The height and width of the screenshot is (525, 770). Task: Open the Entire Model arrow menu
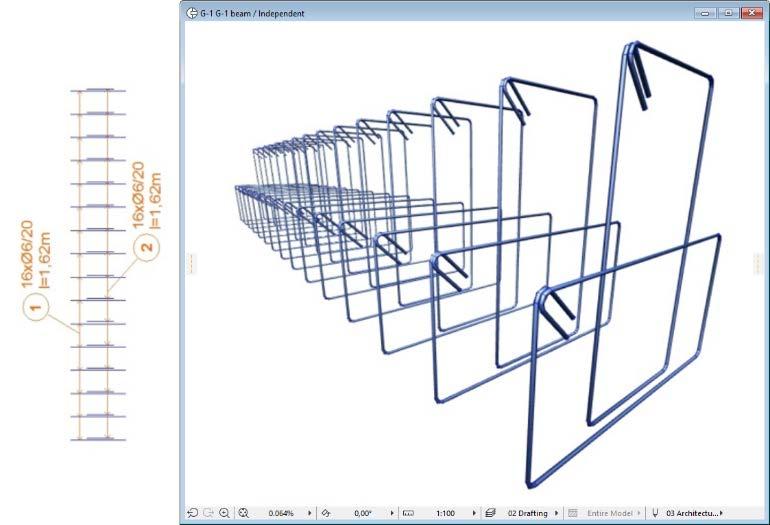[x=639, y=513]
